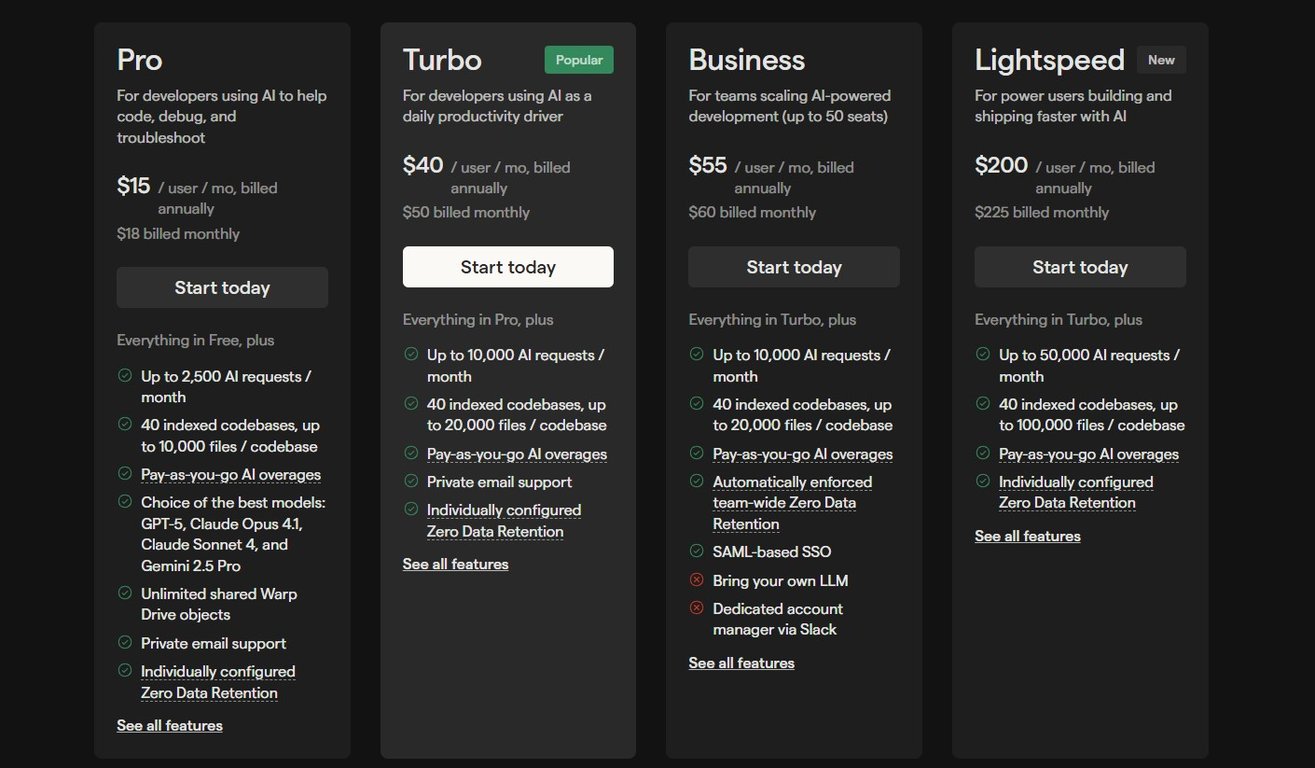The image size is (1315, 768).
Task: Open See all features link under Business
Action: (742, 663)
